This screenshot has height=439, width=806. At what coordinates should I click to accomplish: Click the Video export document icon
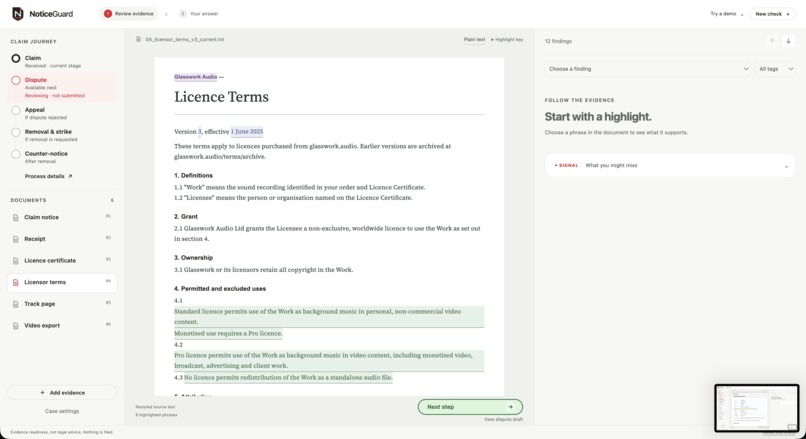click(x=15, y=325)
